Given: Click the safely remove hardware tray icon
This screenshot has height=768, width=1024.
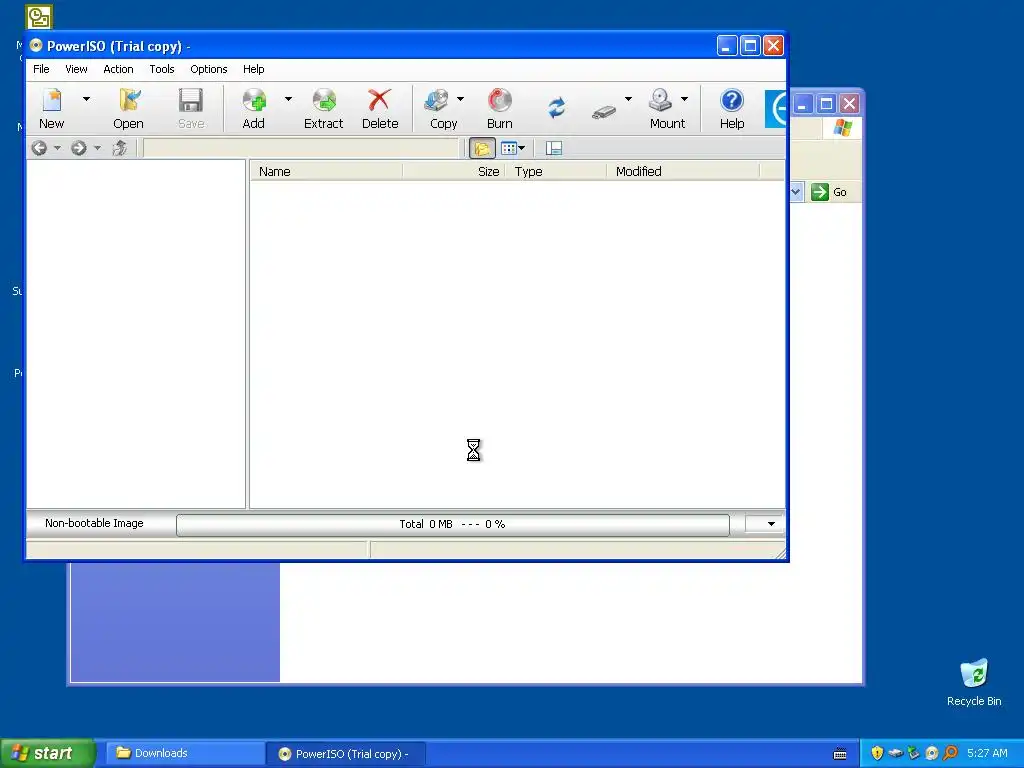Looking at the screenshot, I should 895,753.
